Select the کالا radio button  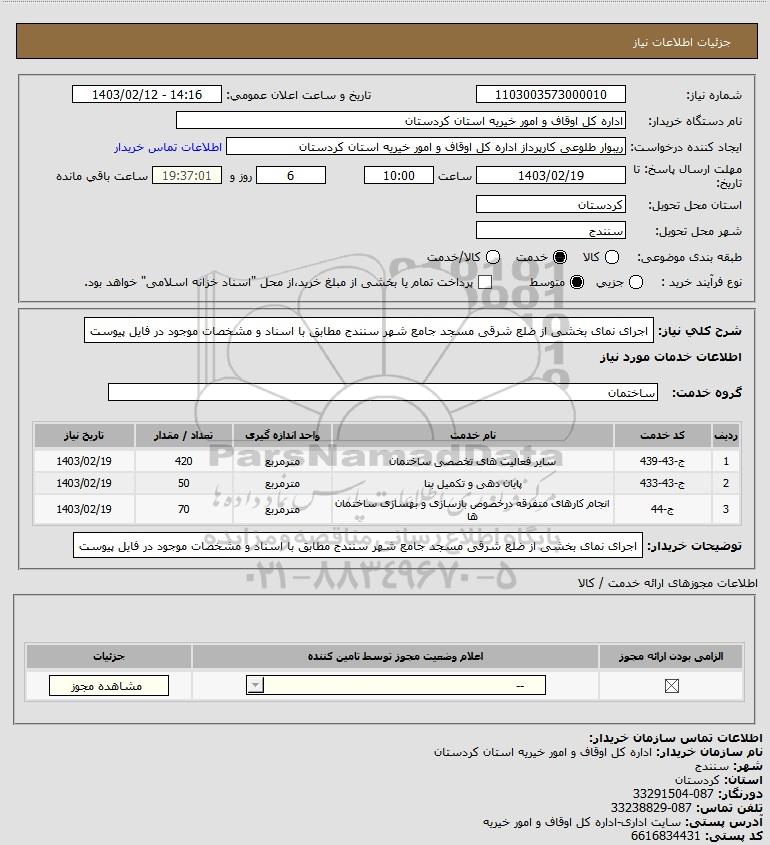[x=612, y=258]
